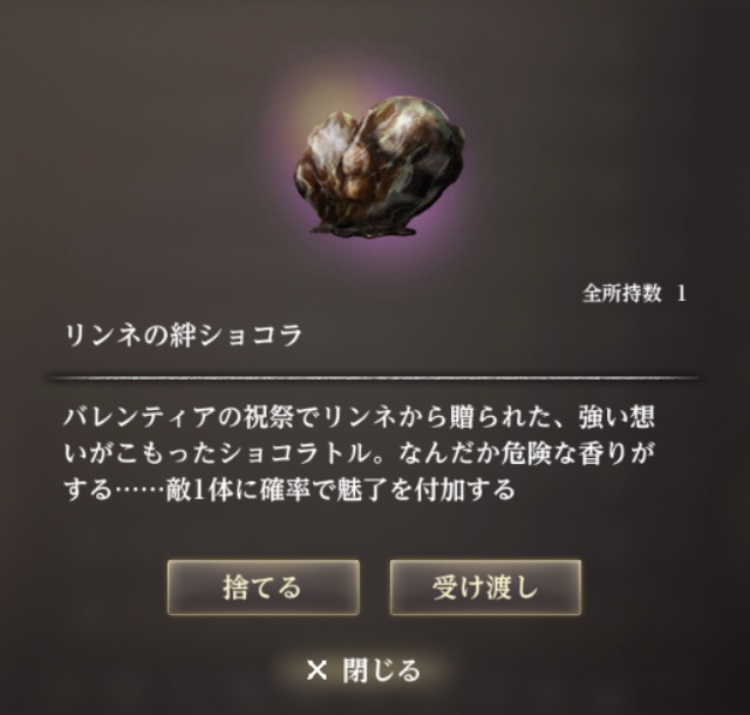Screen dimensions: 750x715
Task: Click the owned count number 1
Action: point(681,293)
